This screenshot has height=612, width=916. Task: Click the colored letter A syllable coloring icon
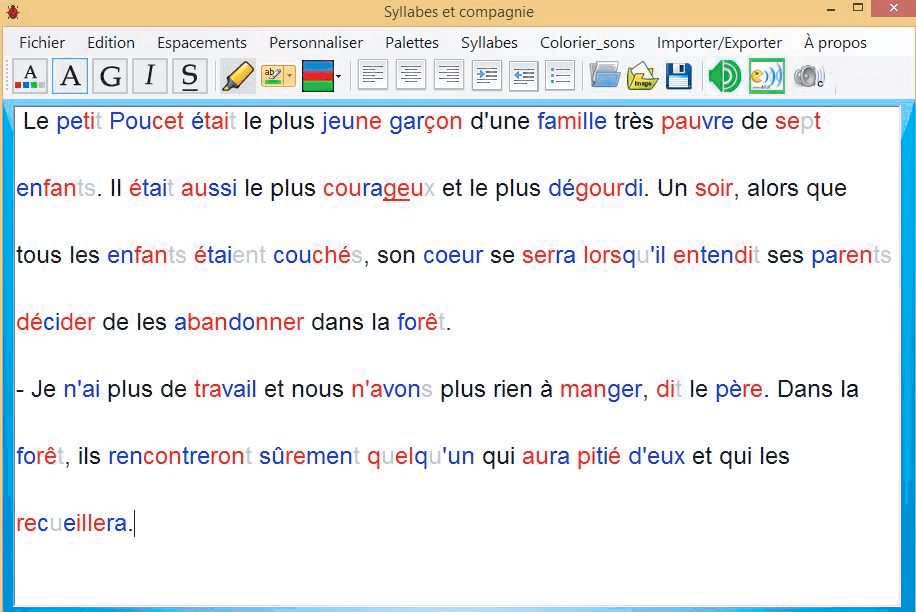tap(30, 76)
